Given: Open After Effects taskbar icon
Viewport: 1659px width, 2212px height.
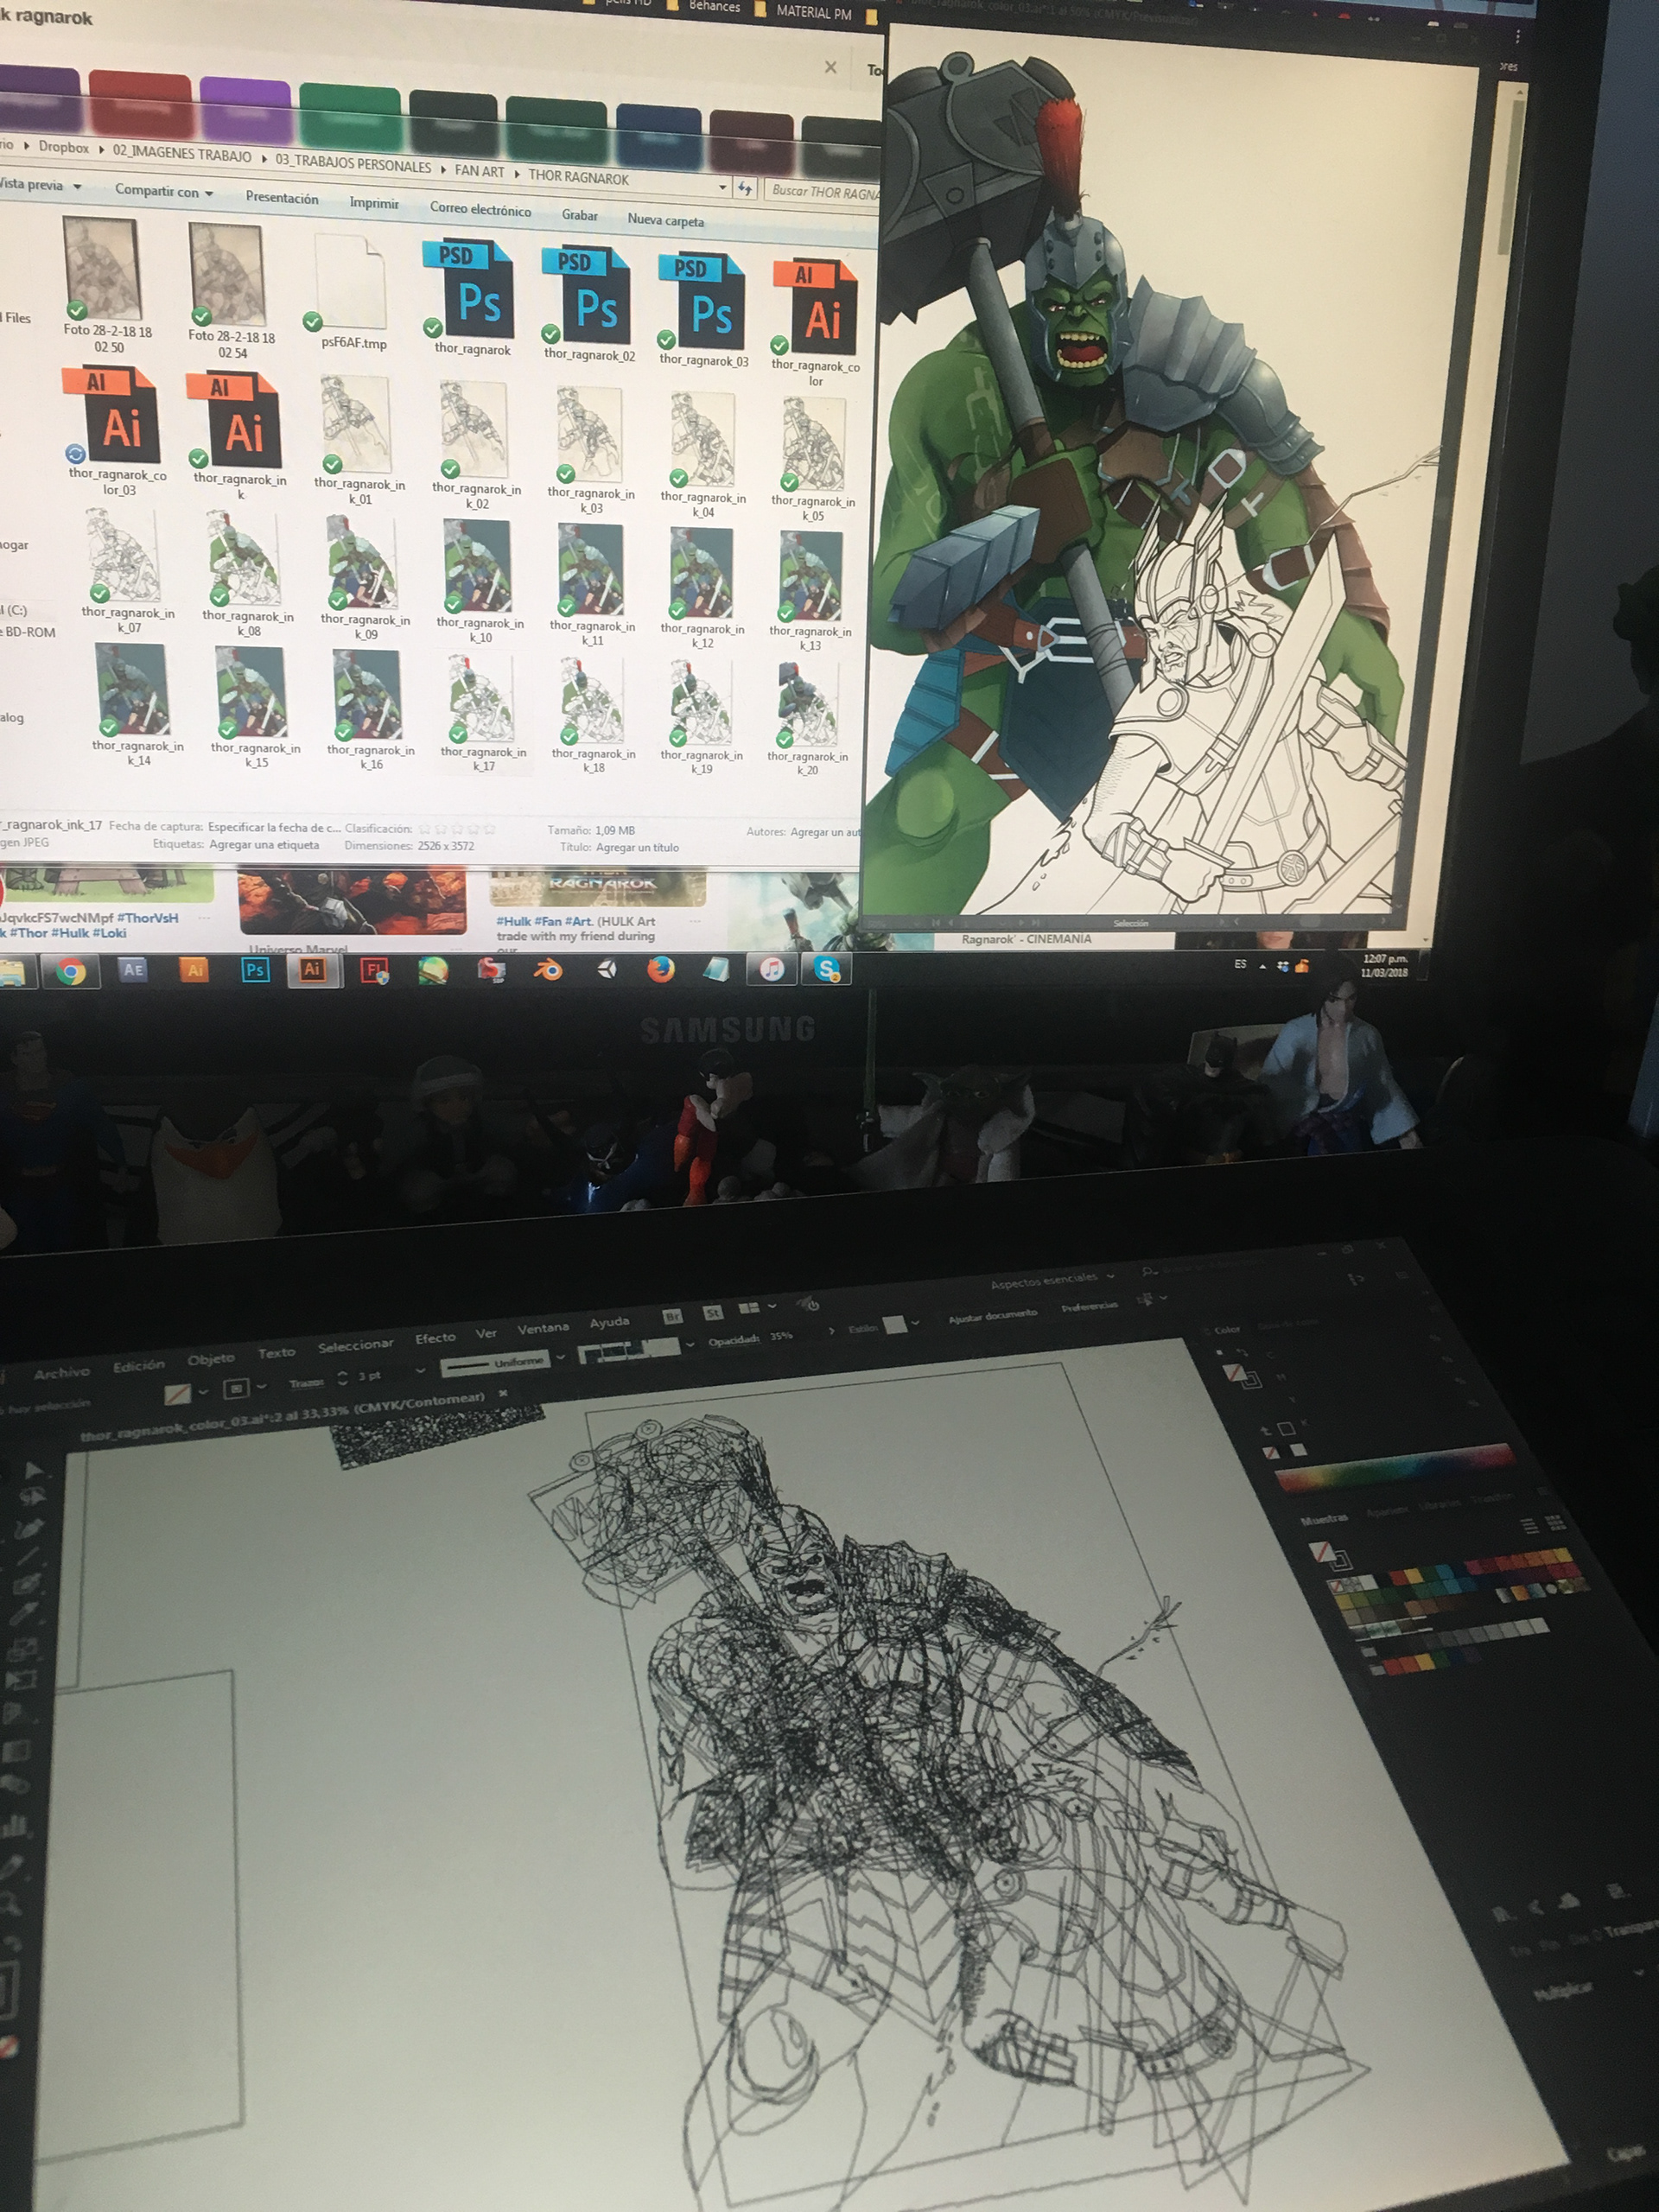Looking at the screenshot, I should tap(133, 969).
